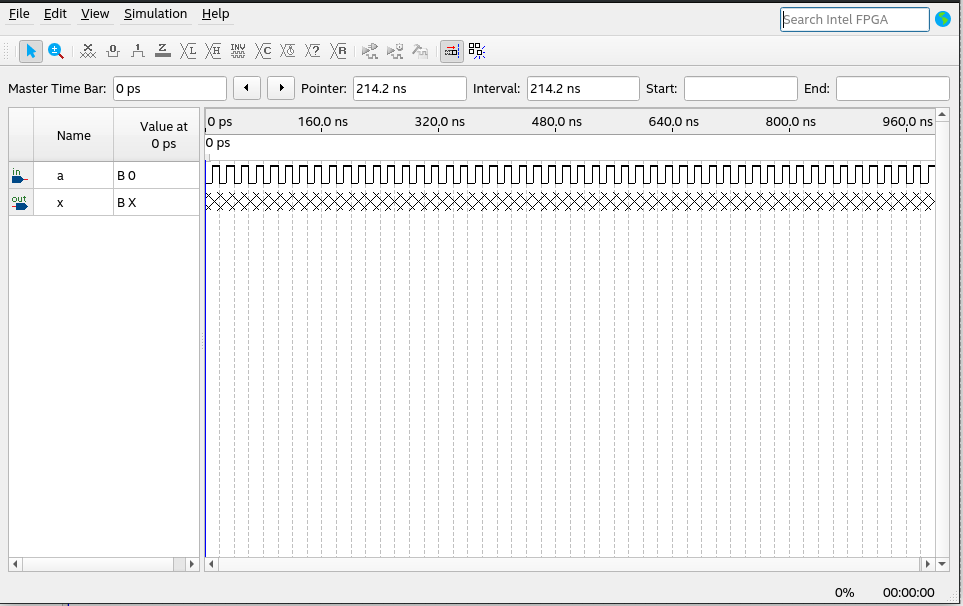Click the Forcing High (1) icon

coord(138,50)
